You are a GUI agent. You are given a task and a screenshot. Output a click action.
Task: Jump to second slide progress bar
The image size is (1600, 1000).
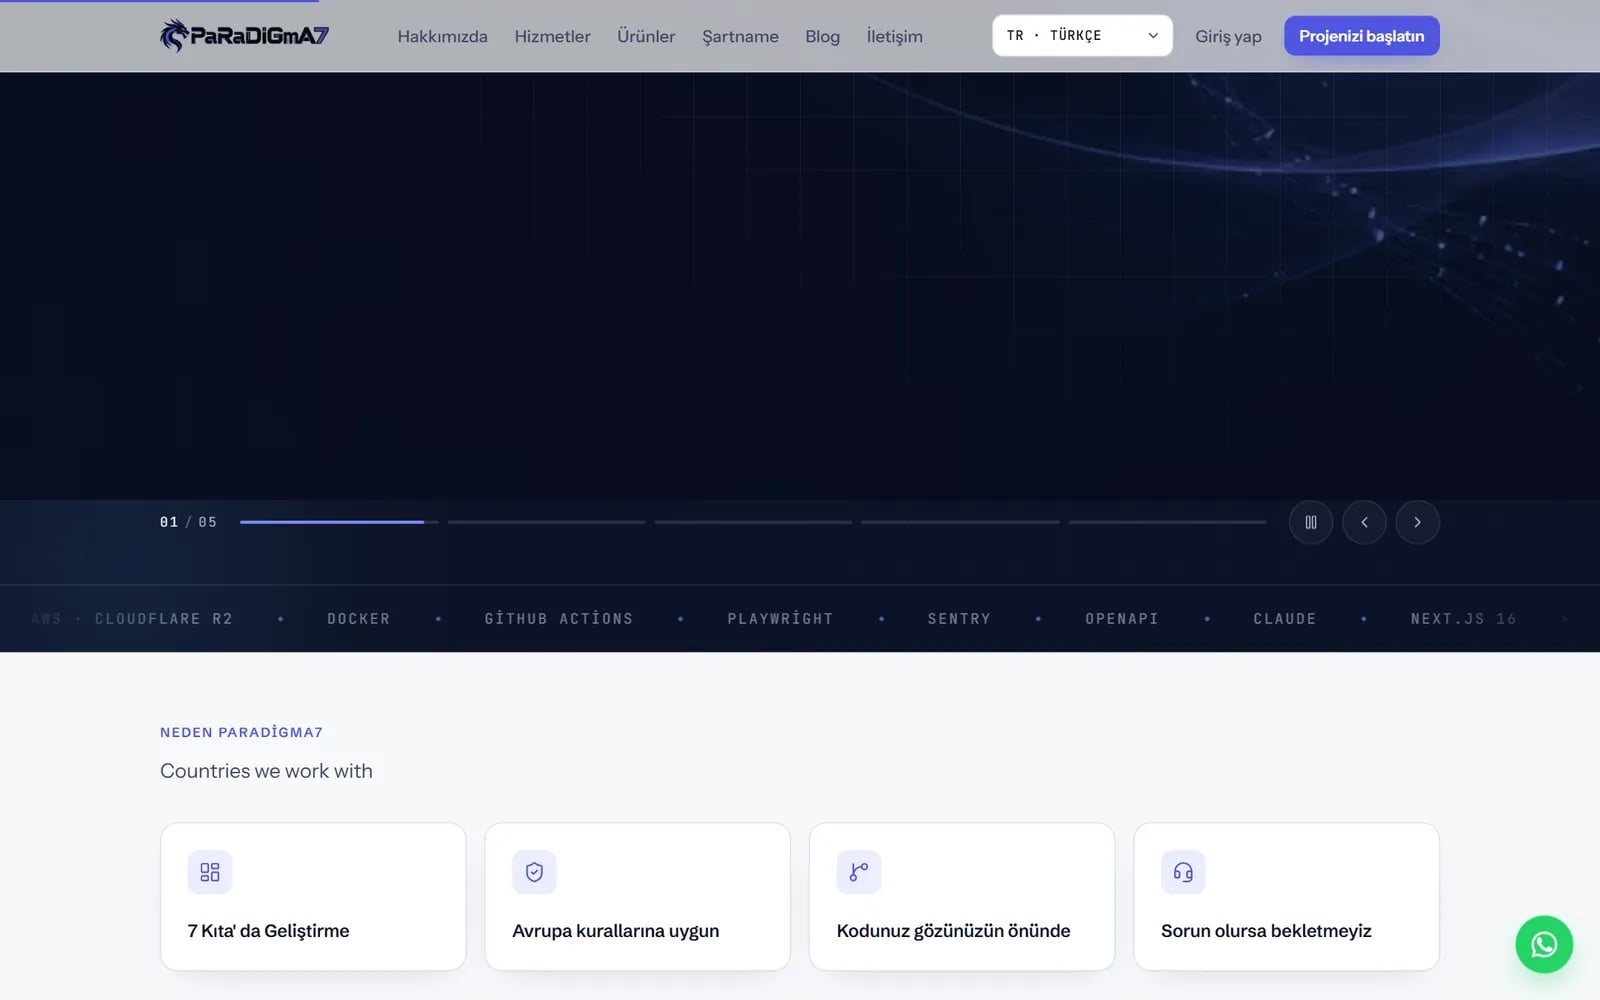(x=546, y=522)
